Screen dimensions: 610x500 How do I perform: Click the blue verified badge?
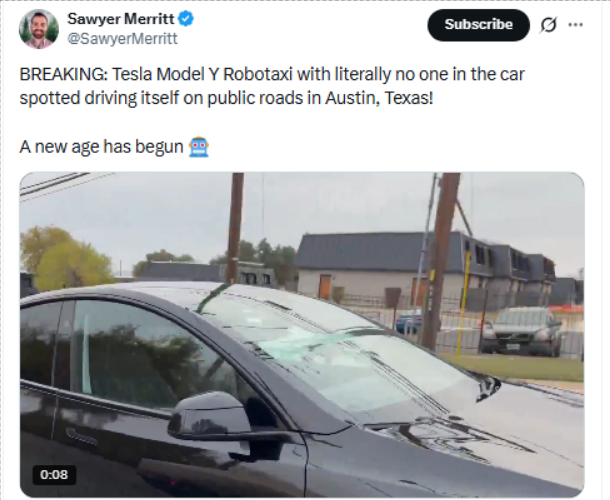point(186,19)
